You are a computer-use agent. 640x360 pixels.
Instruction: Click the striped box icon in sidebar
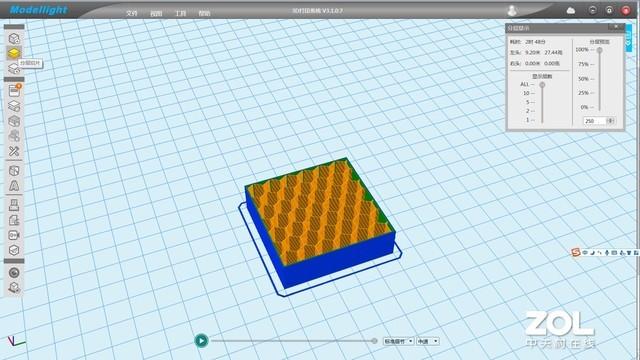[x=14, y=121]
